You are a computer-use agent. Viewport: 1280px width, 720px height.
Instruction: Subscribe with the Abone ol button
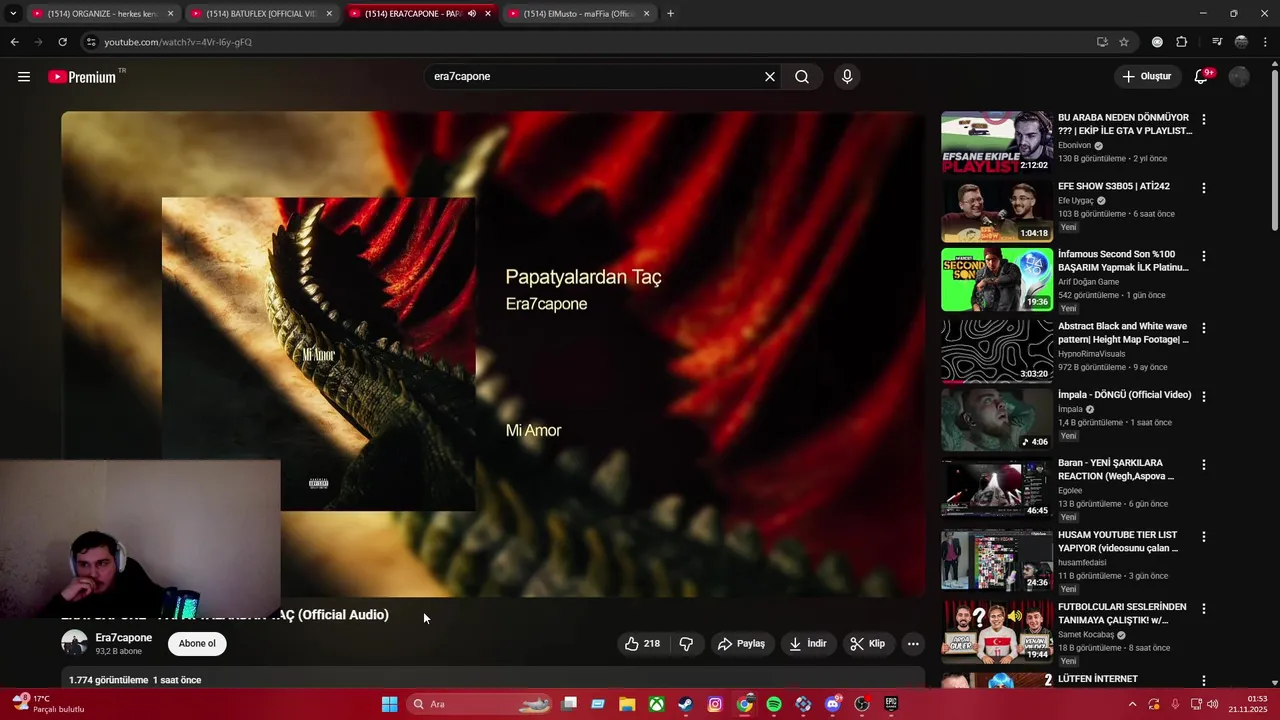tap(197, 644)
